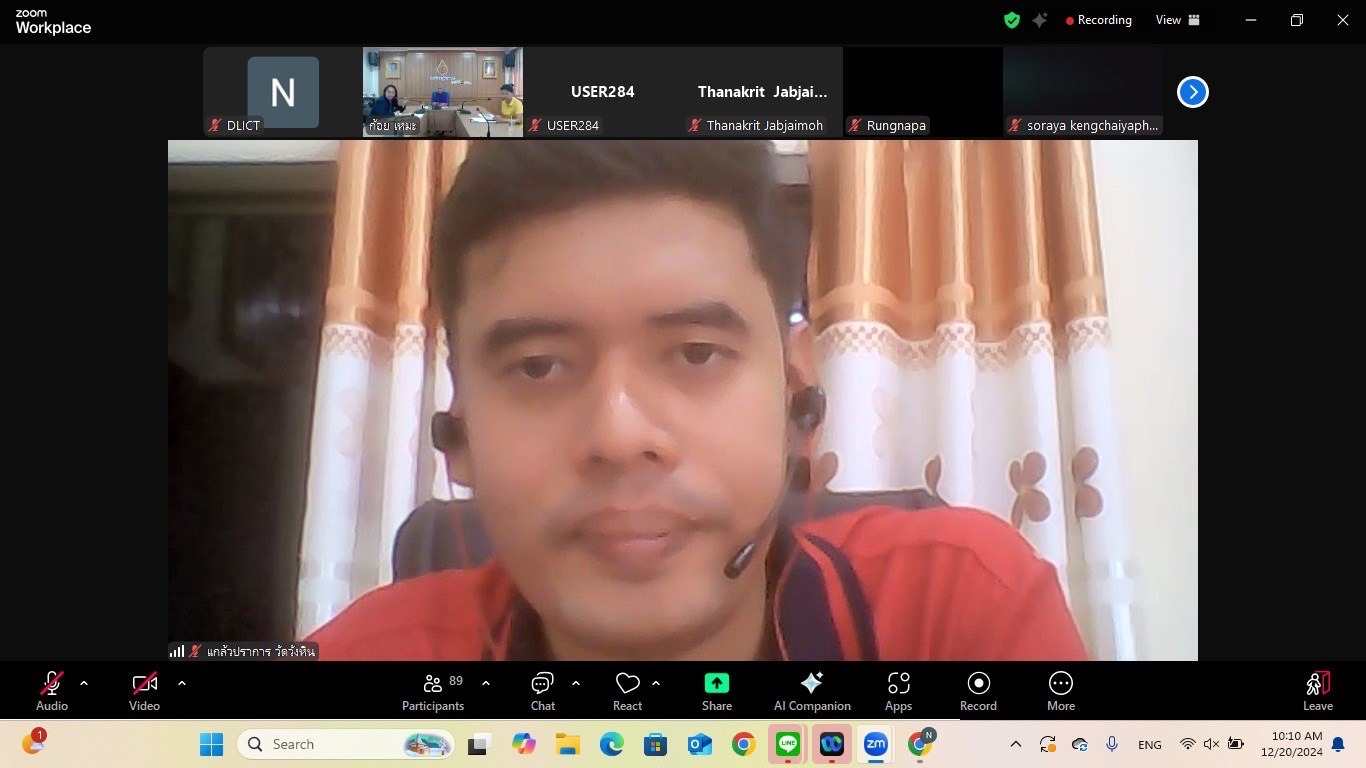Screen dimensions: 1366x768
Task: Select the conference room video thumbnail
Action: pyautogui.click(x=443, y=92)
